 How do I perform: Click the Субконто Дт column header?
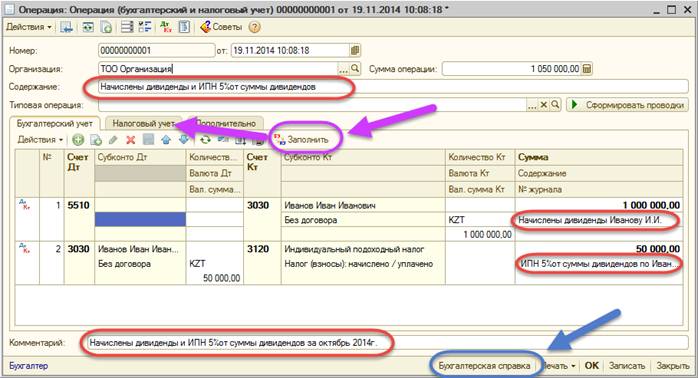(x=140, y=157)
